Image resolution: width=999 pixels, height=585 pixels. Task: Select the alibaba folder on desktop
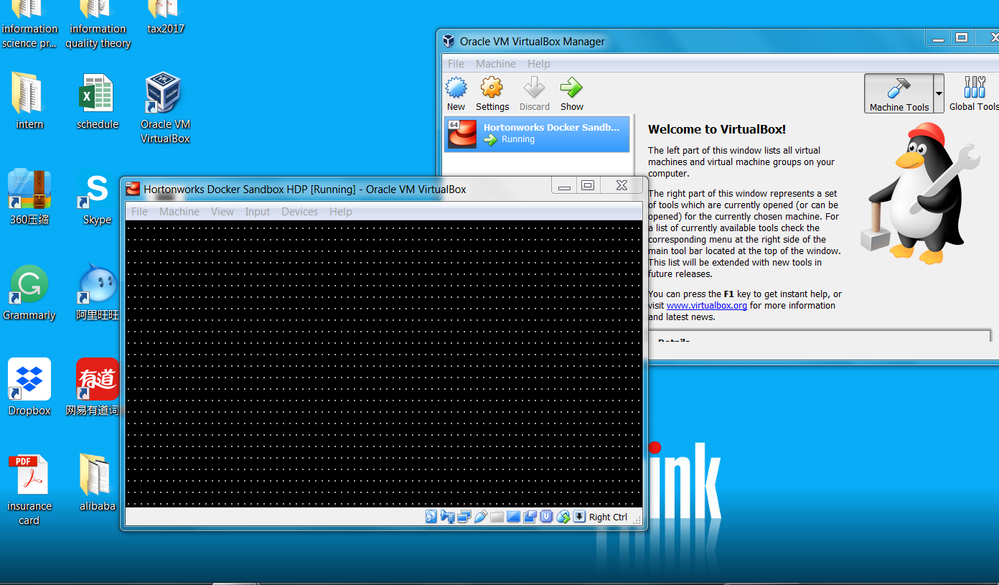click(97, 483)
